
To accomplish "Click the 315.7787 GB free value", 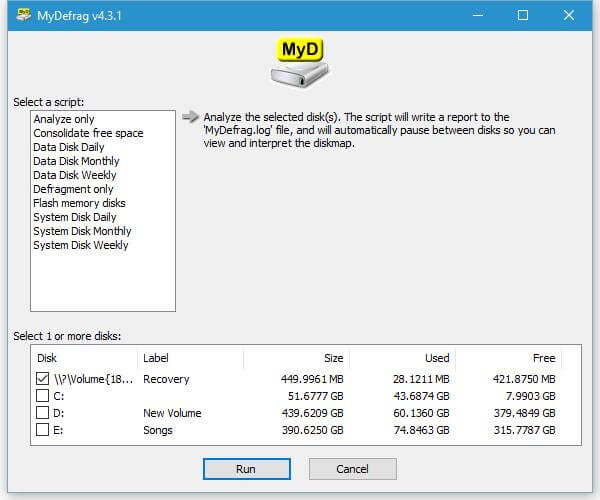I will 525,430.
